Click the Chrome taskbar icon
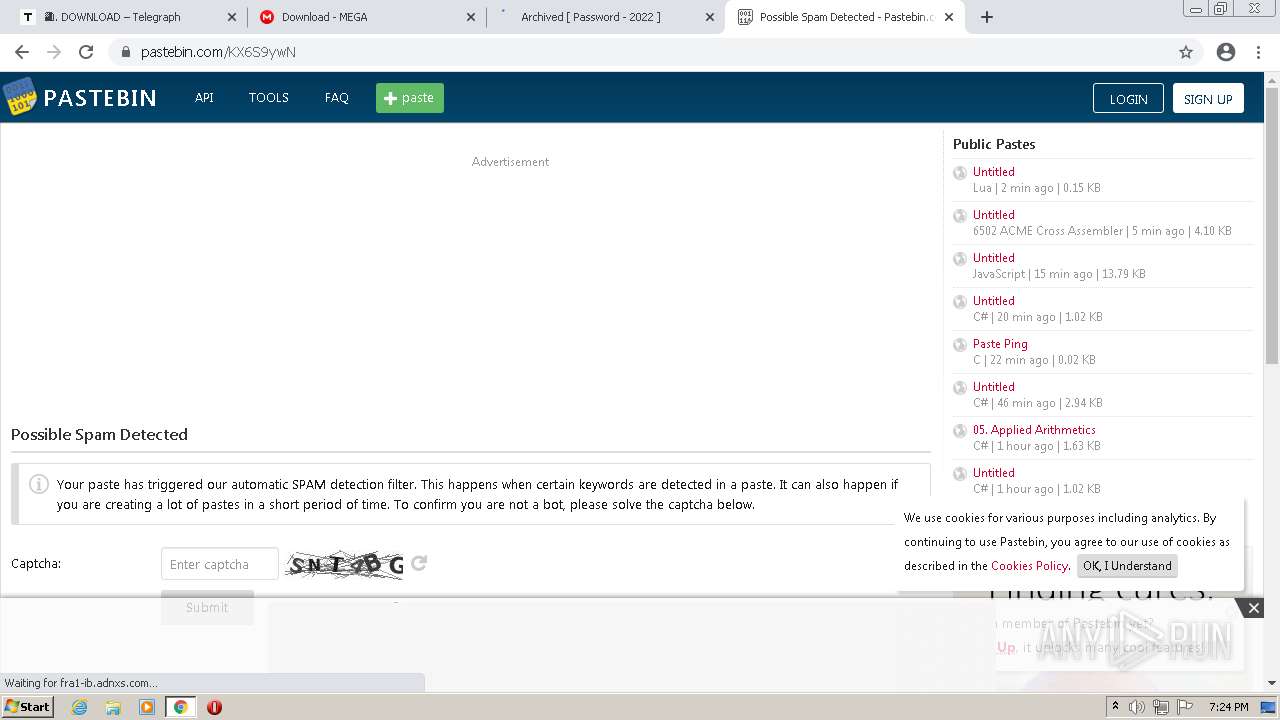1280x720 pixels. point(181,707)
